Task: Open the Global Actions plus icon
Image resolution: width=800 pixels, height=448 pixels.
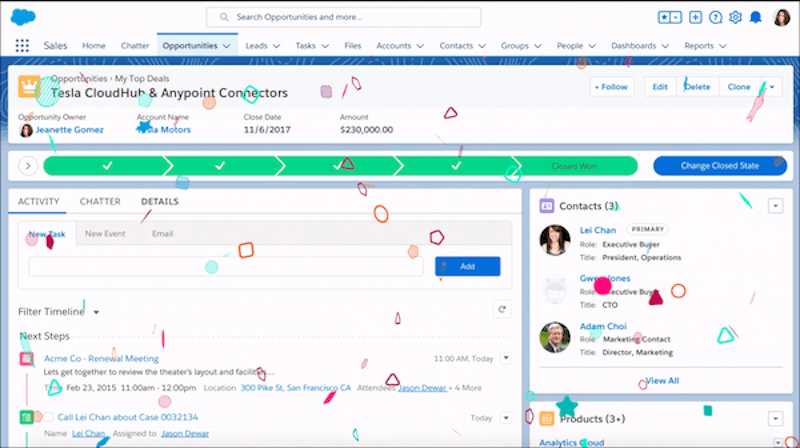Action: [696, 18]
